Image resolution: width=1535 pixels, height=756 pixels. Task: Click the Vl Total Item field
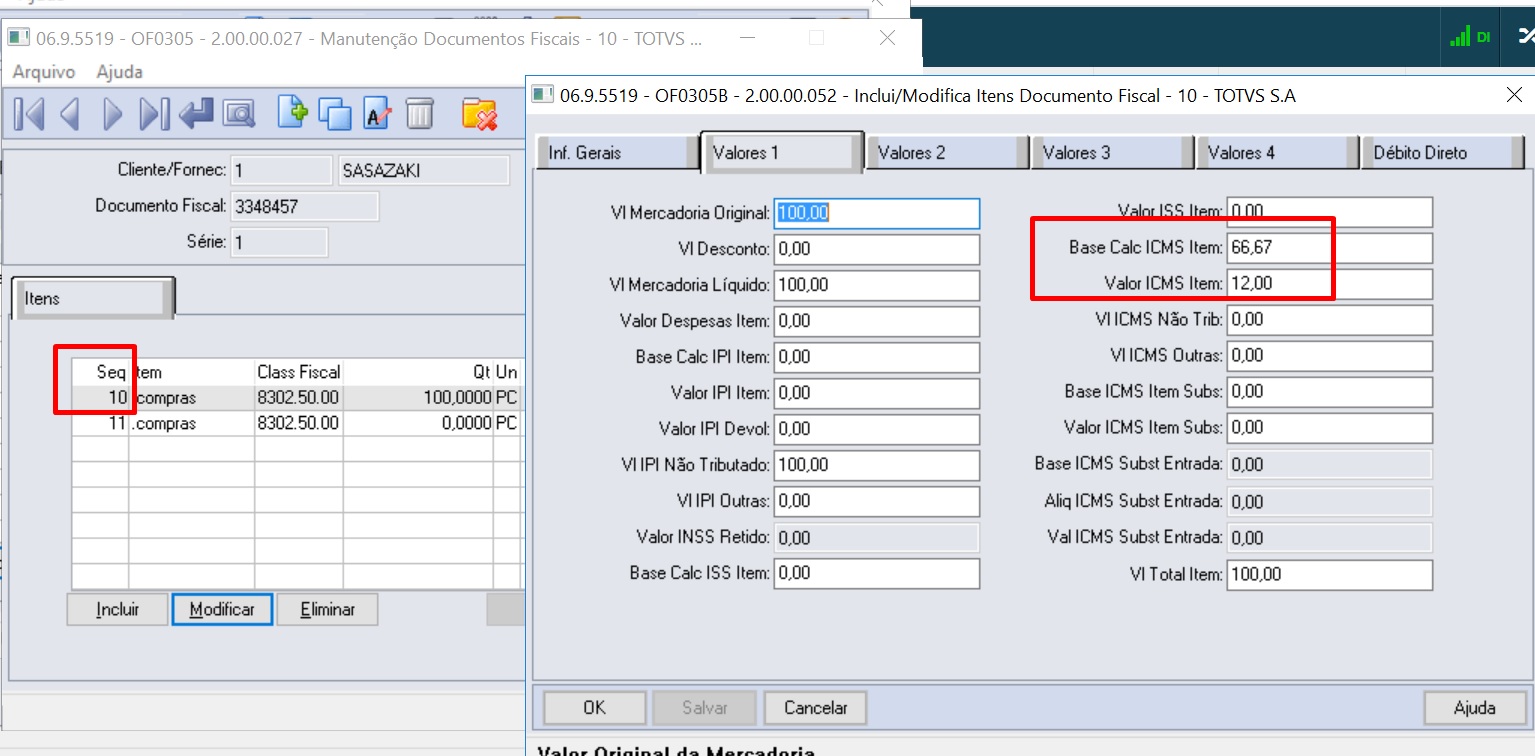point(1330,575)
